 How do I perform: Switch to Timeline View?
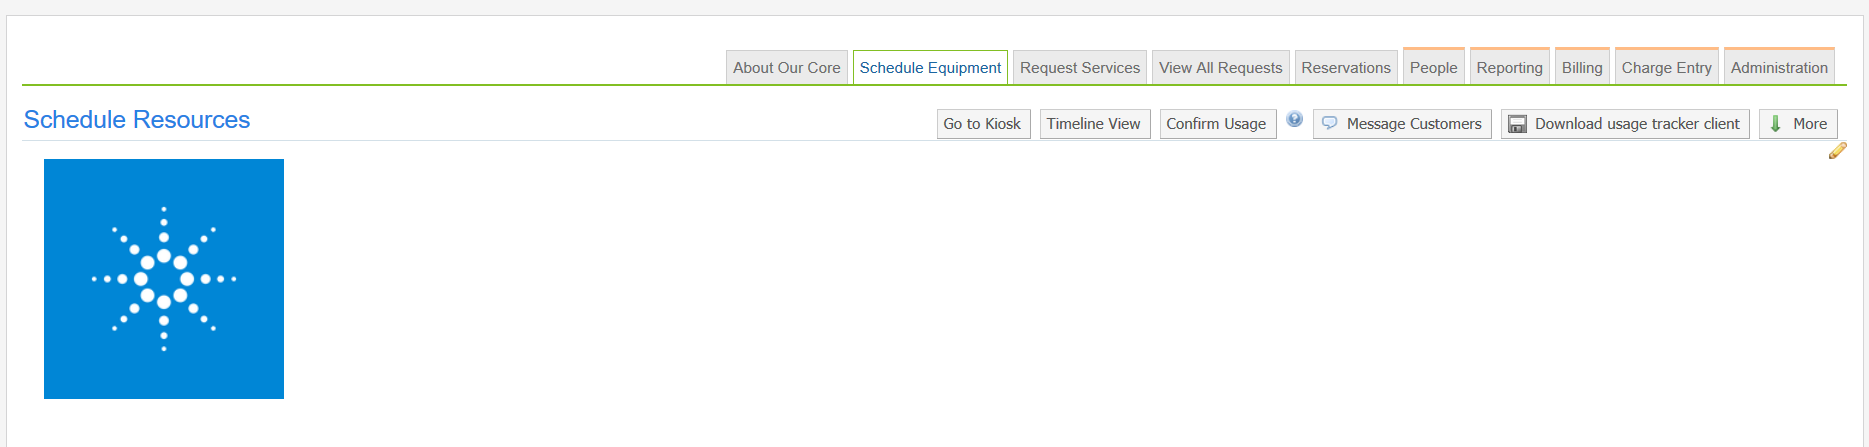pos(1094,124)
